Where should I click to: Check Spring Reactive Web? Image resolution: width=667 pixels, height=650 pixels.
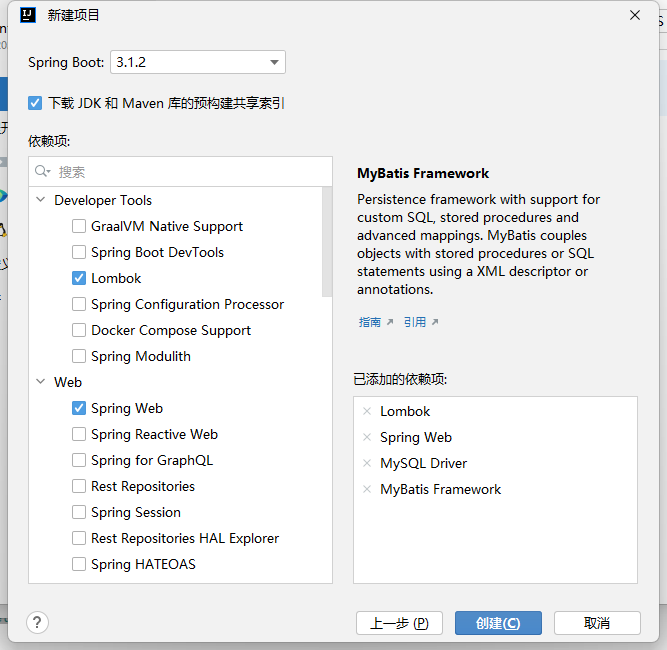(79, 434)
